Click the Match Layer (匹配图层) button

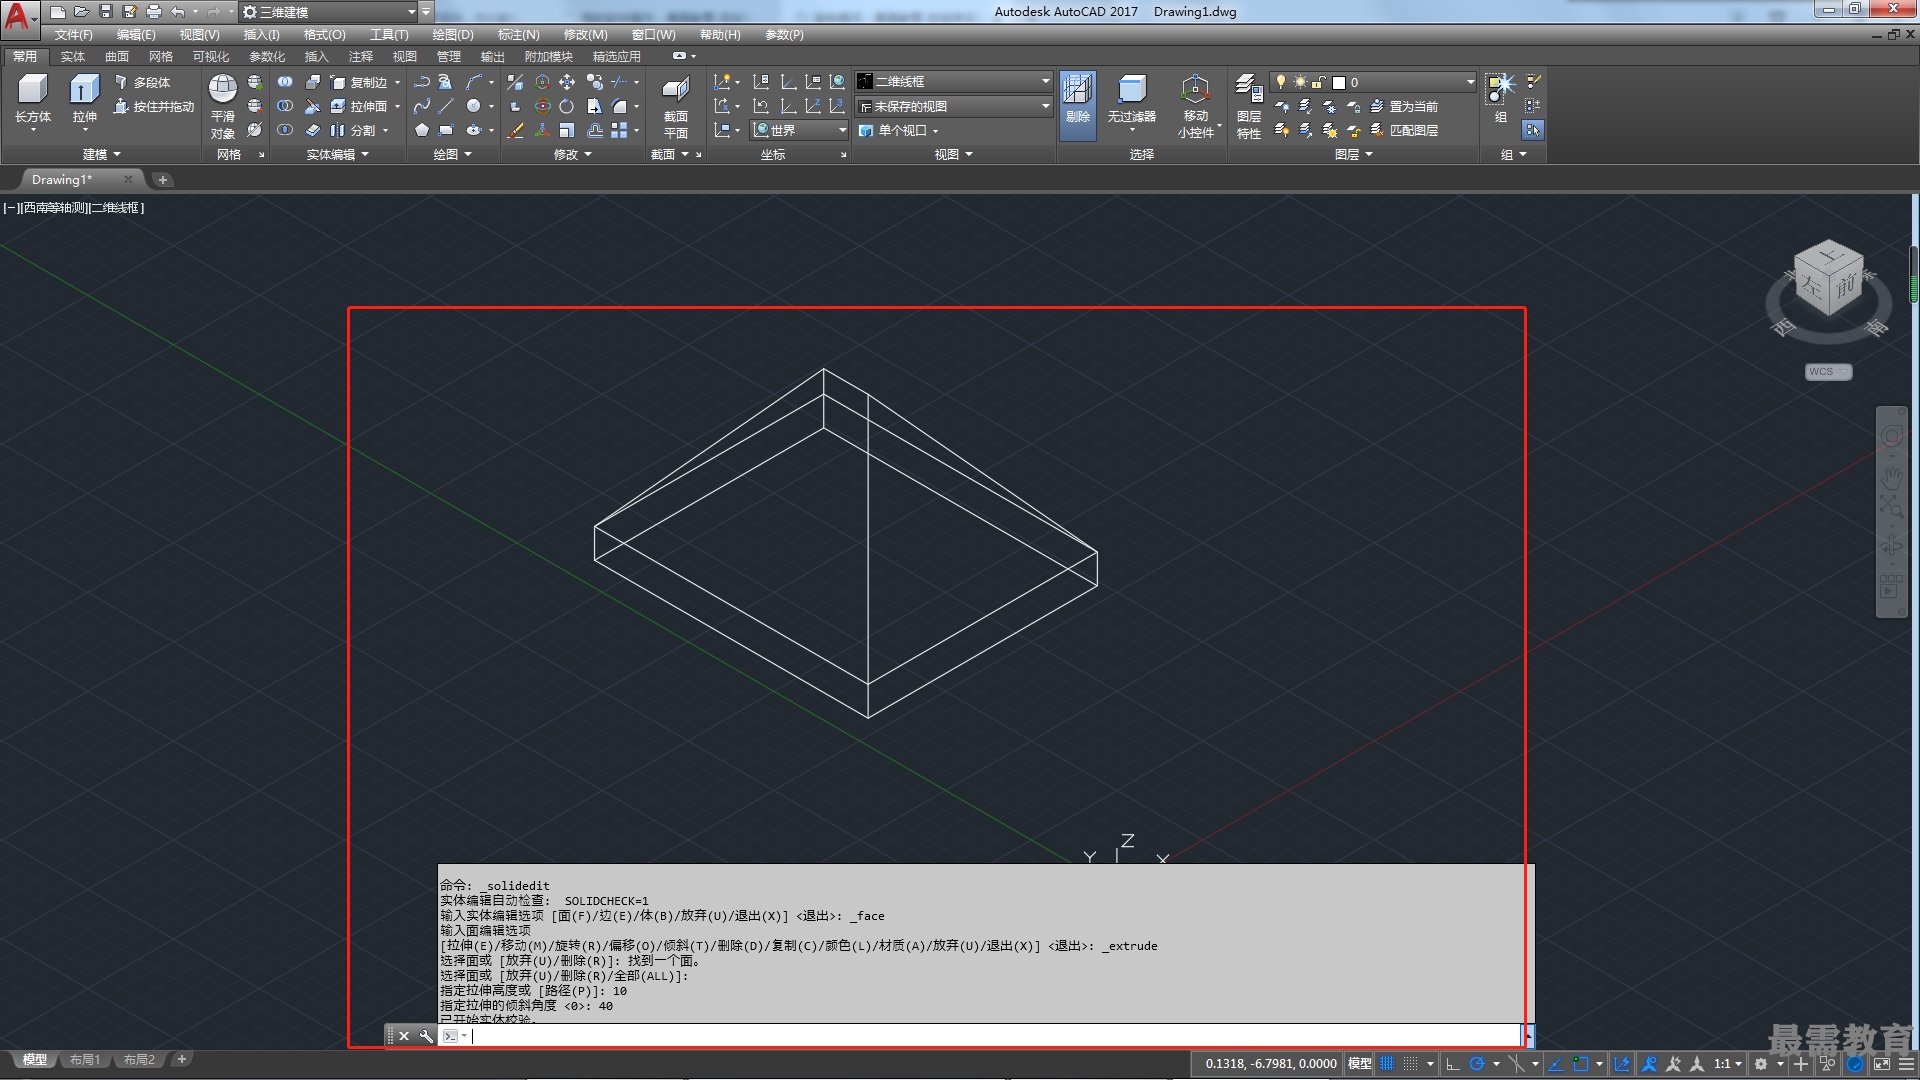point(1404,130)
